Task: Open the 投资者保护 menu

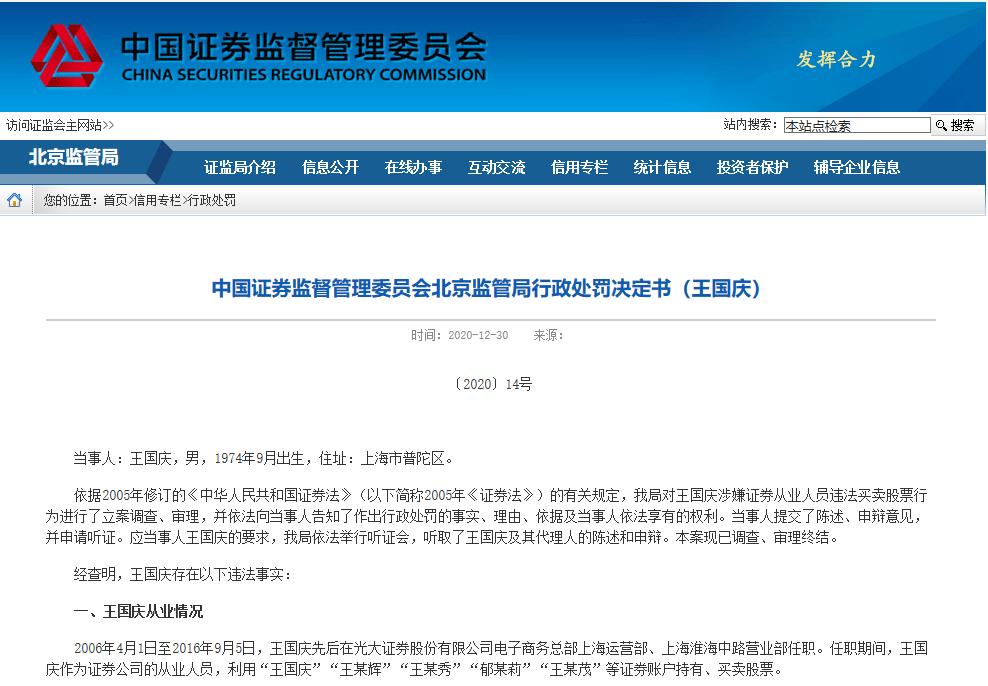Action: pos(752,167)
